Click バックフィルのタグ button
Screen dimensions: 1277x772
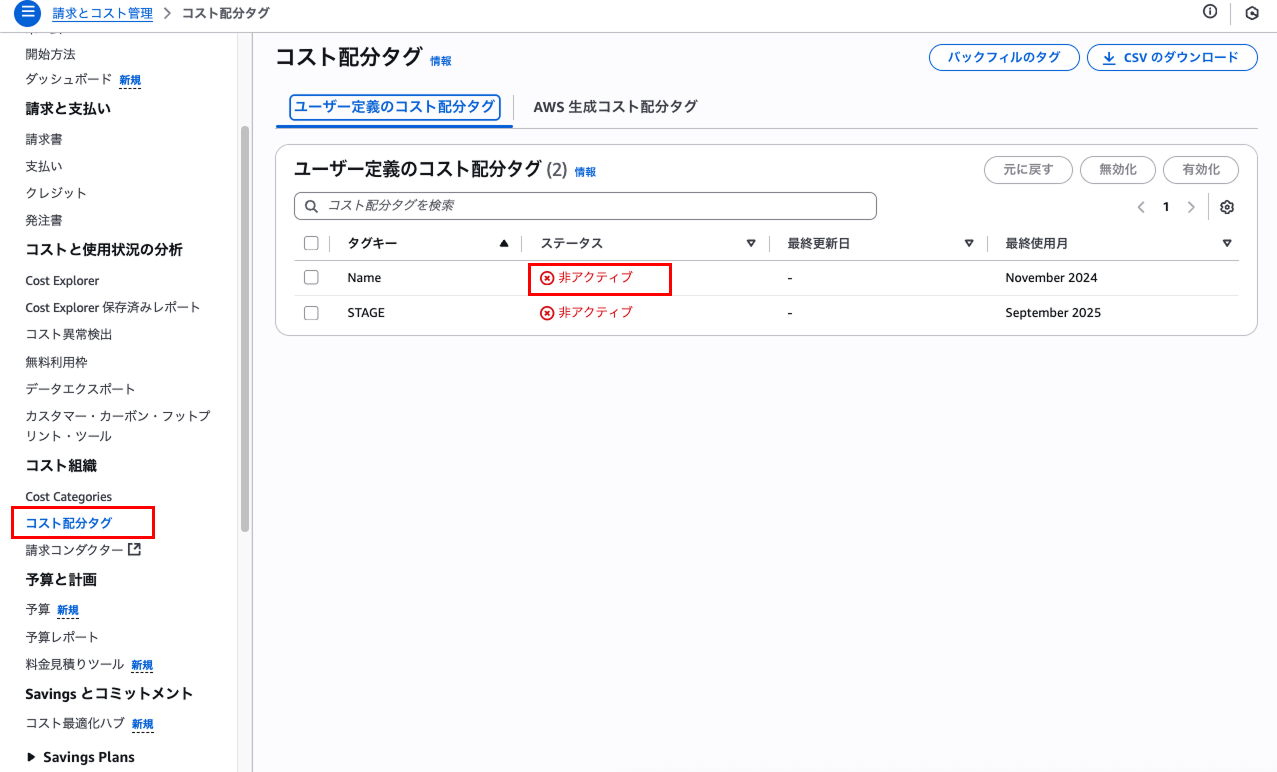tap(1004, 58)
